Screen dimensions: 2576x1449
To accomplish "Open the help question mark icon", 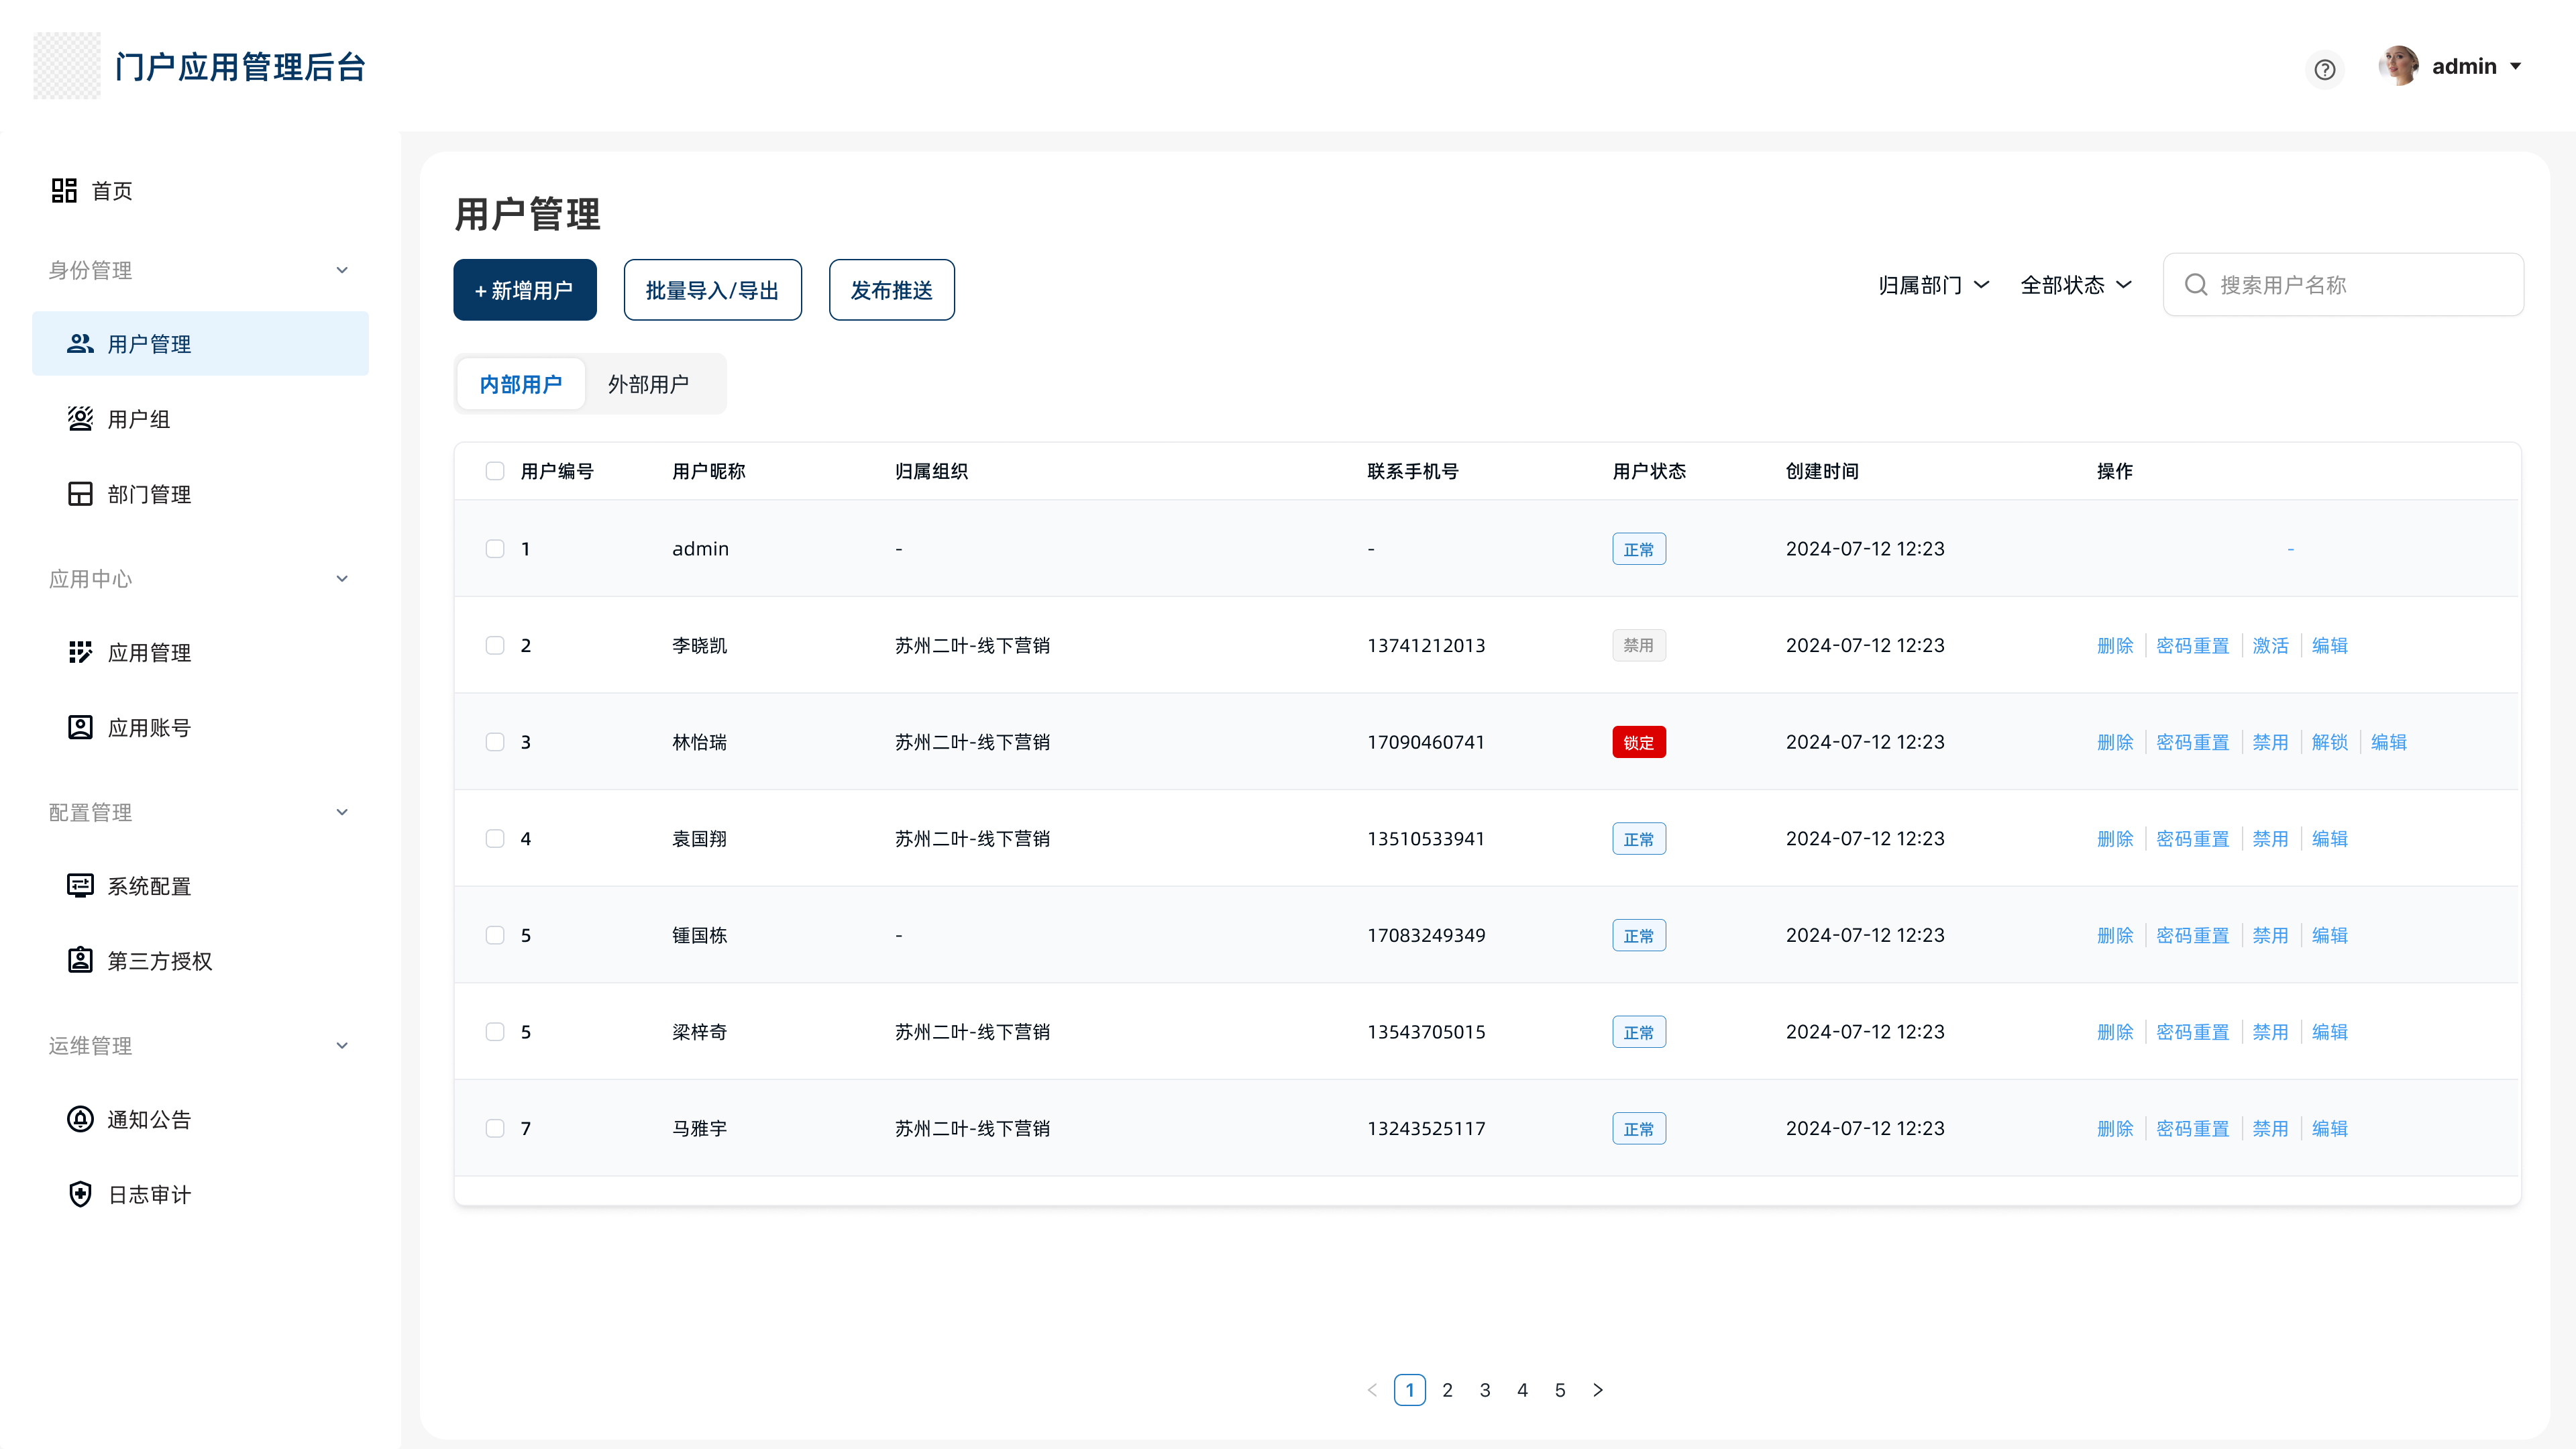I will pyautogui.click(x=2324, y=69).
